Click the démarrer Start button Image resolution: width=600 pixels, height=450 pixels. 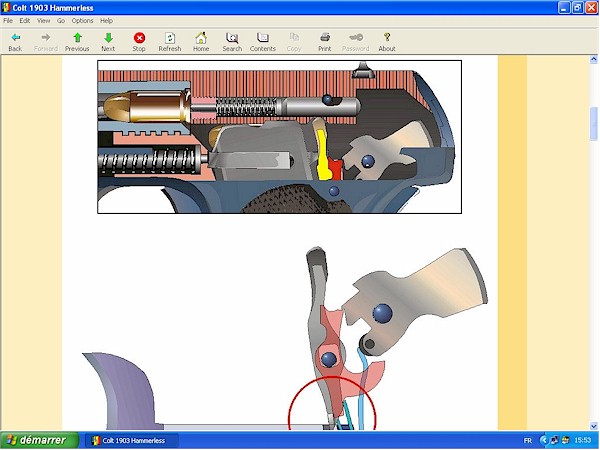pos(39,440)
